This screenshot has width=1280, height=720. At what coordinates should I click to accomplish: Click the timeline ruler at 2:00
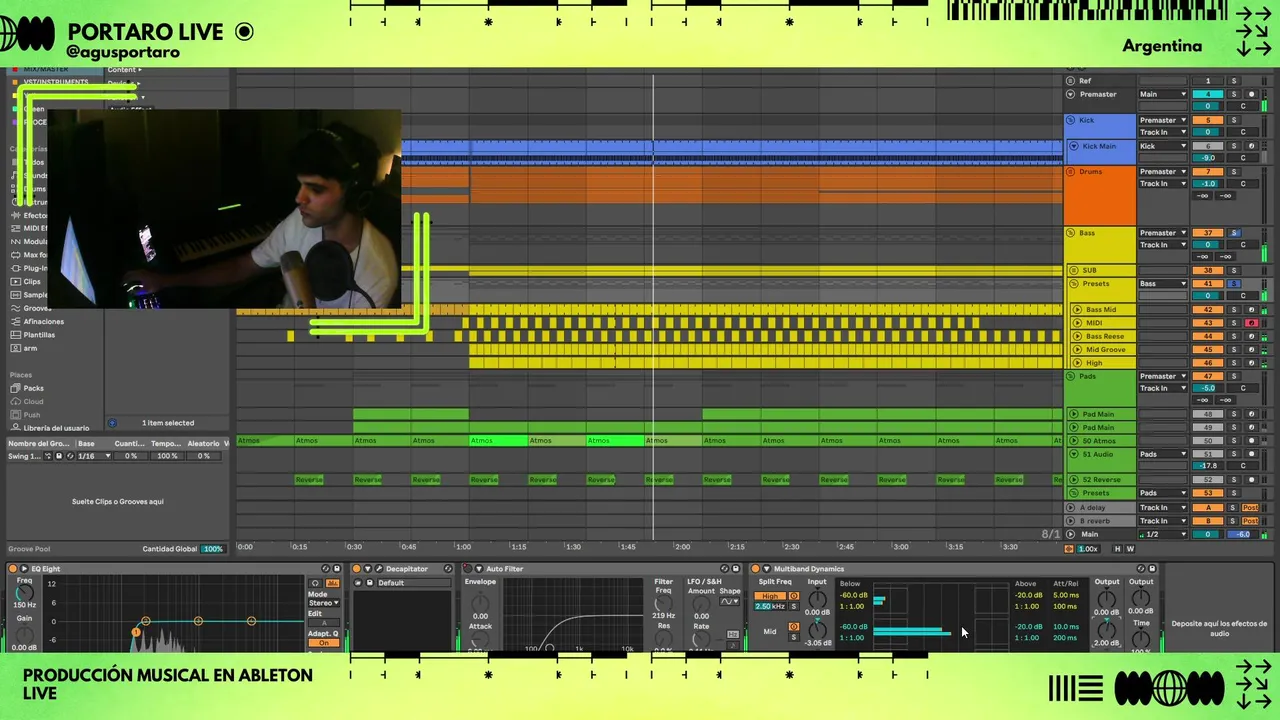[x=682, y=547]
